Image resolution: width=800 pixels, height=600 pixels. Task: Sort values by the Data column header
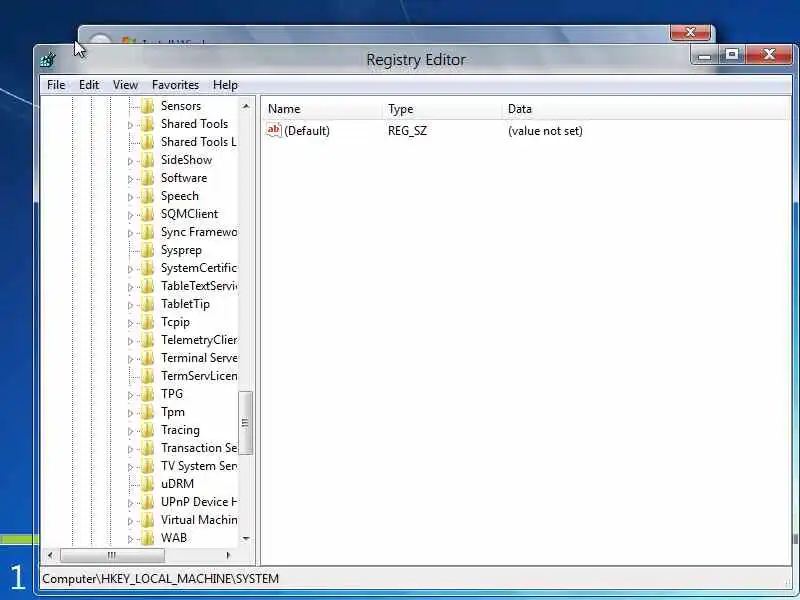[646, 109]
